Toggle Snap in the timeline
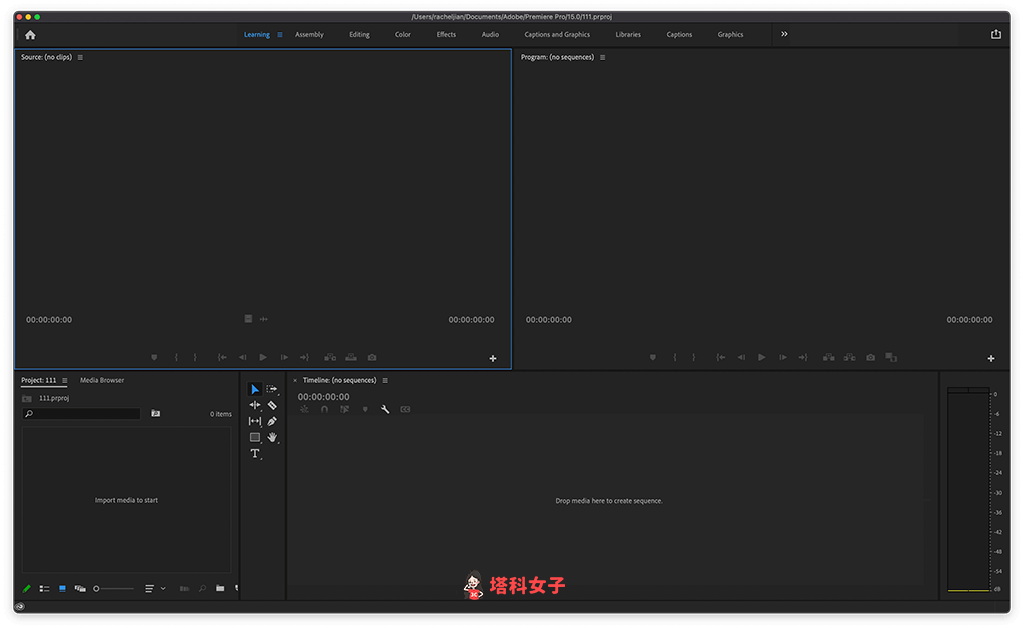This screenshot has height=629, width=1024. [324, 409]
